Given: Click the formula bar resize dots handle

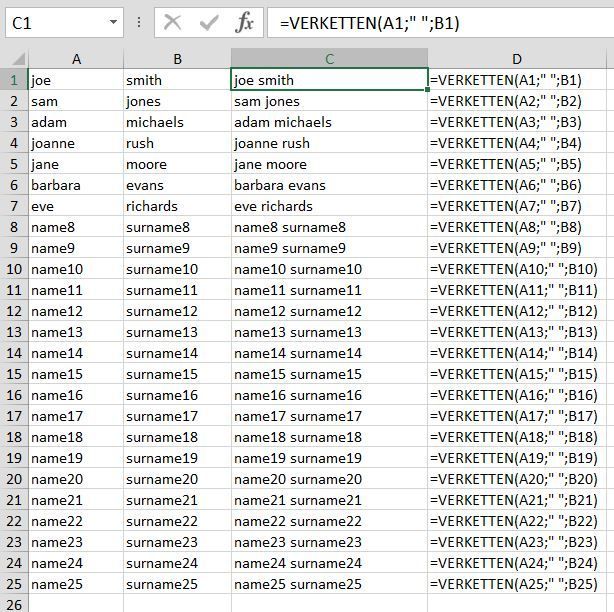Looking at the screenshot, I should point(139,22).
